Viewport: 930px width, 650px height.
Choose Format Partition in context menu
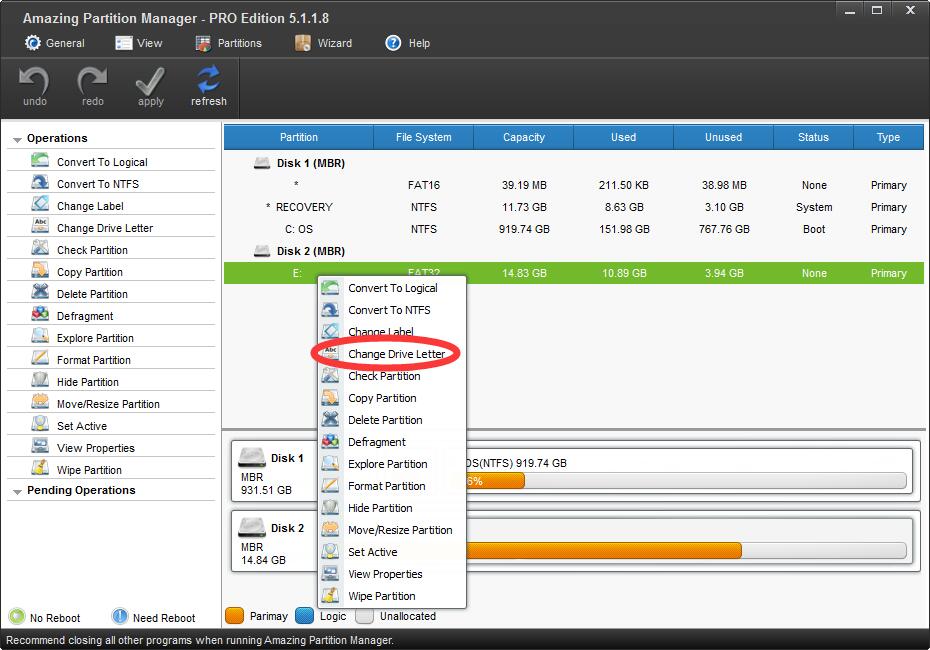coord(392,486)
